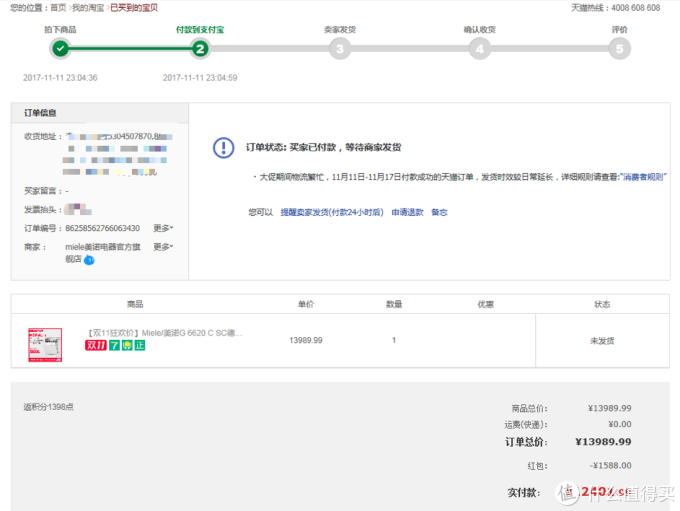This screenshot has width=680, height=511.
Task: Click the step 4 confirm receipt circle
Action: click(480, 49)
